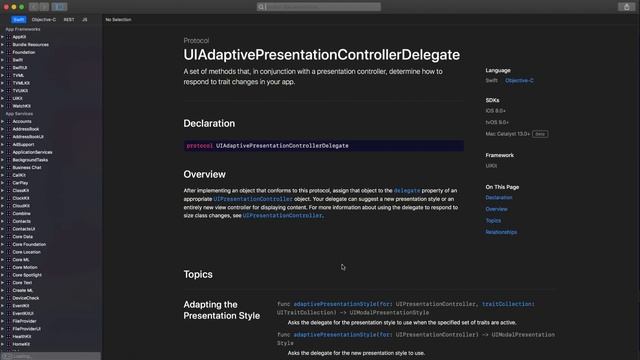
Task: Focus the sidebar filter field
Action: [50, 356]
